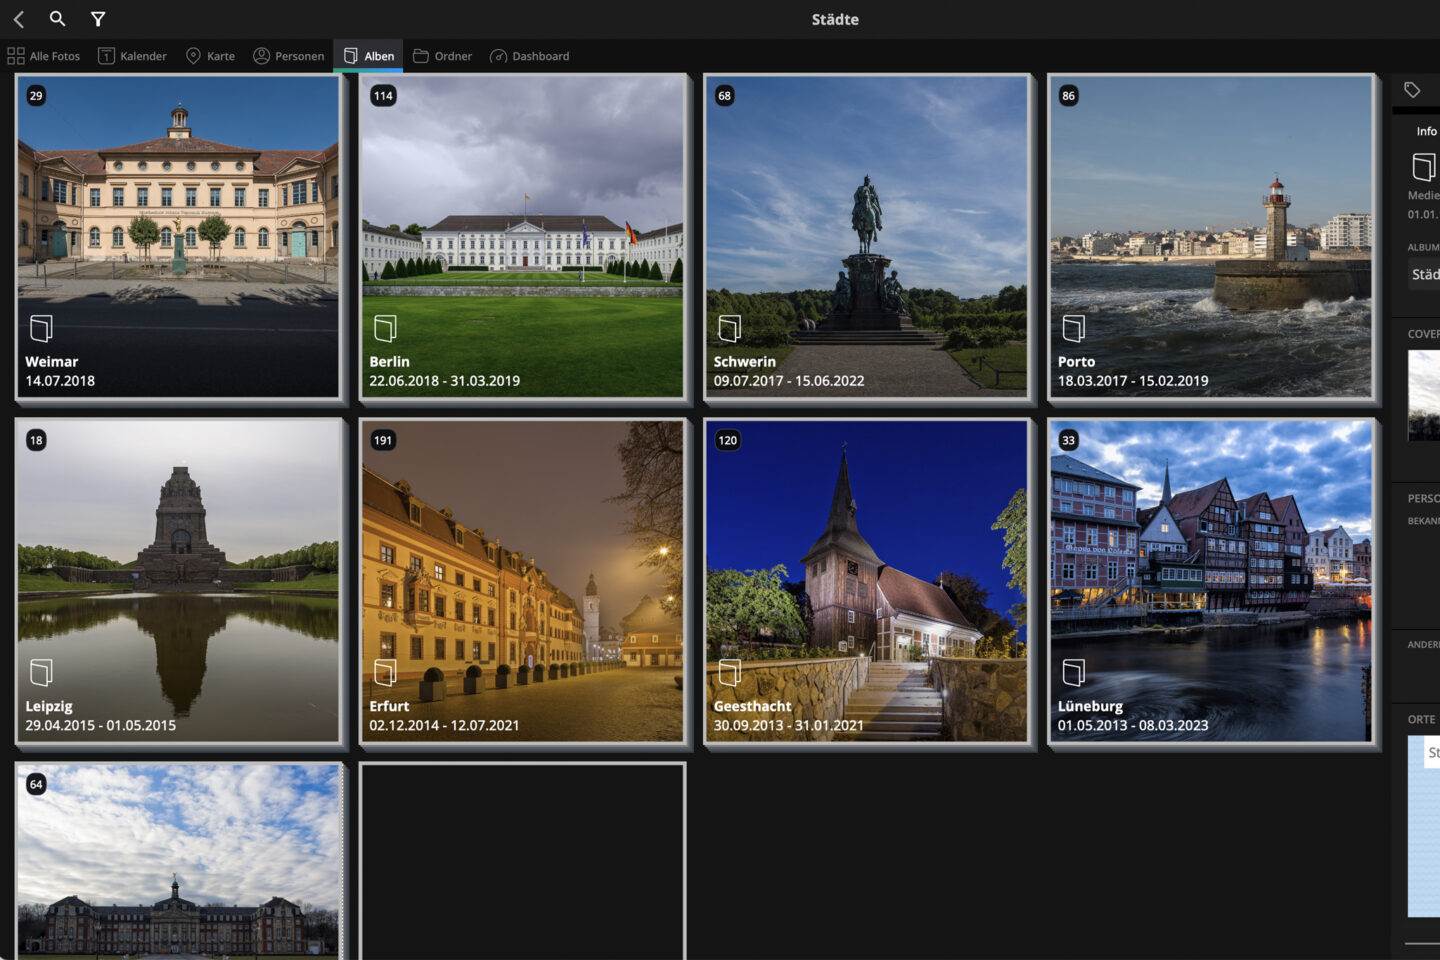Image resolution: width=1440 pixels, height=960 pixels.
Task: Navigate back using the left arrow
Action: (x=18, y=18)
